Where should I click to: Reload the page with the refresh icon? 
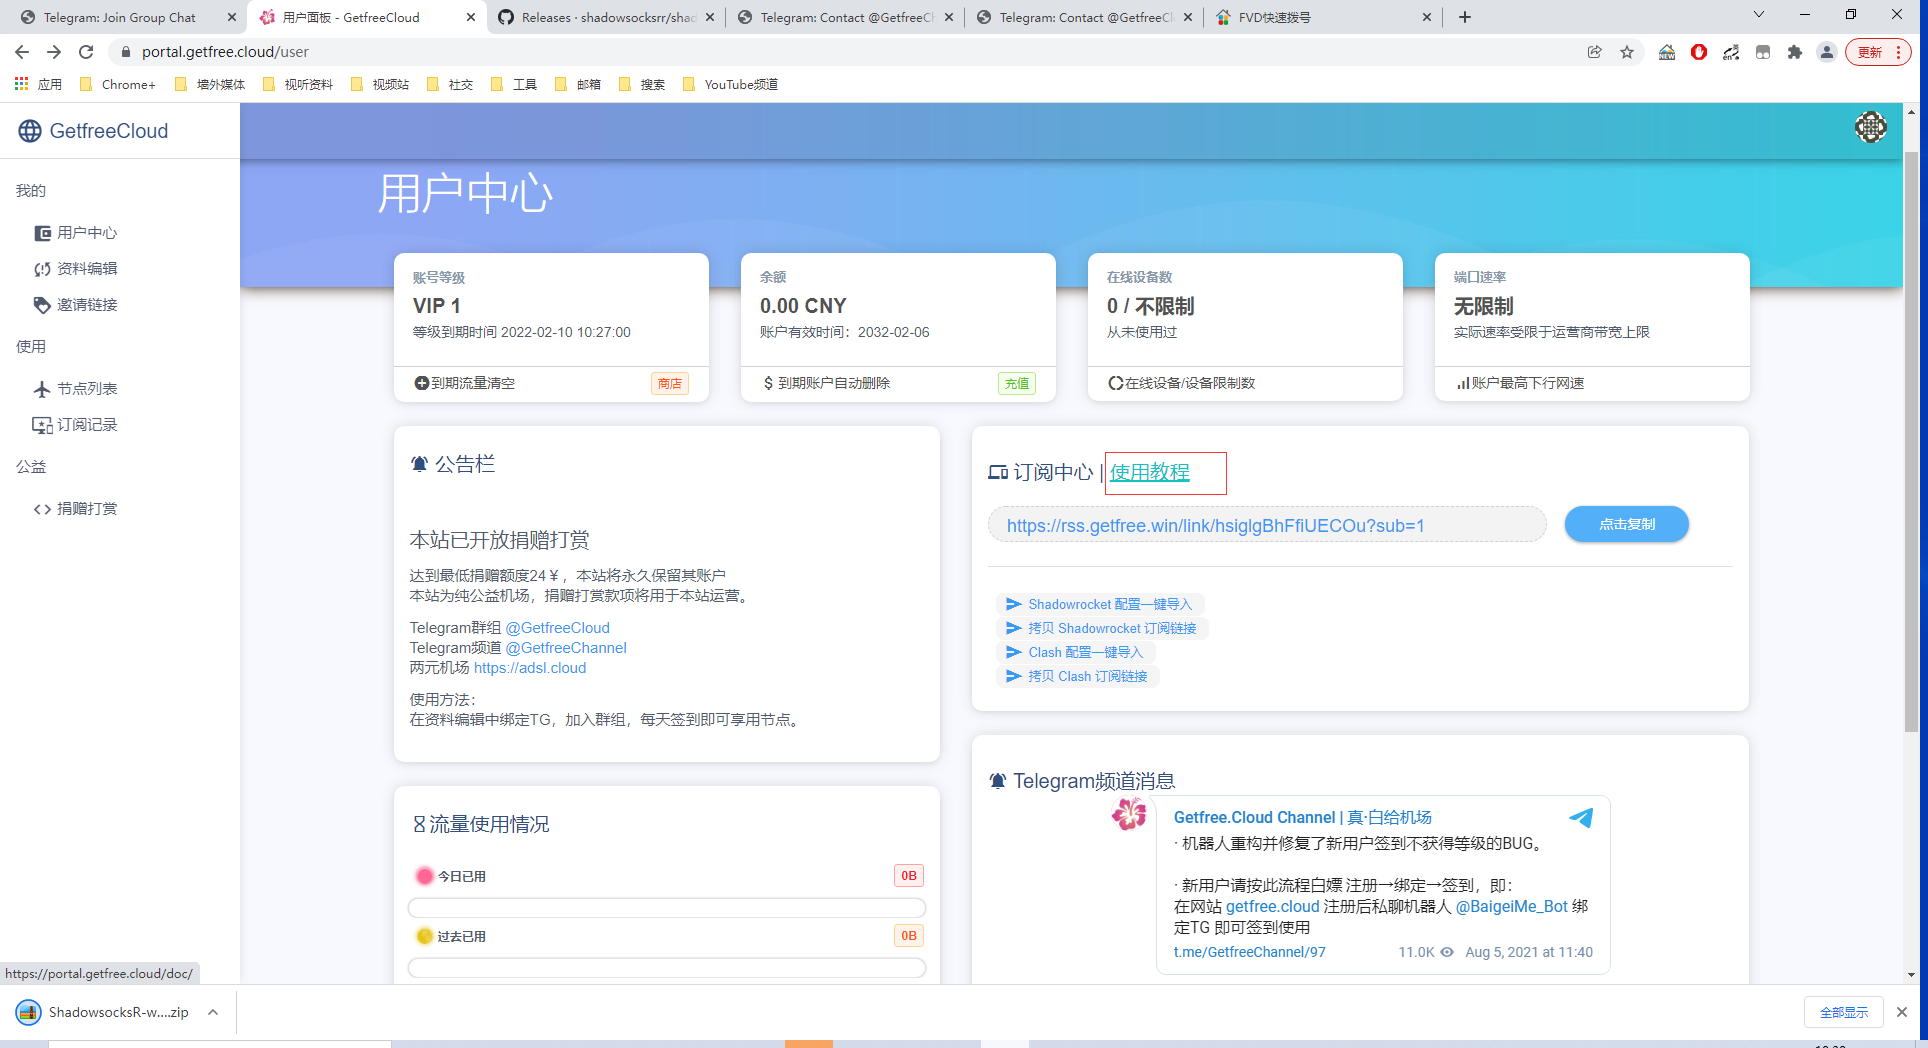tap(86, 52)
